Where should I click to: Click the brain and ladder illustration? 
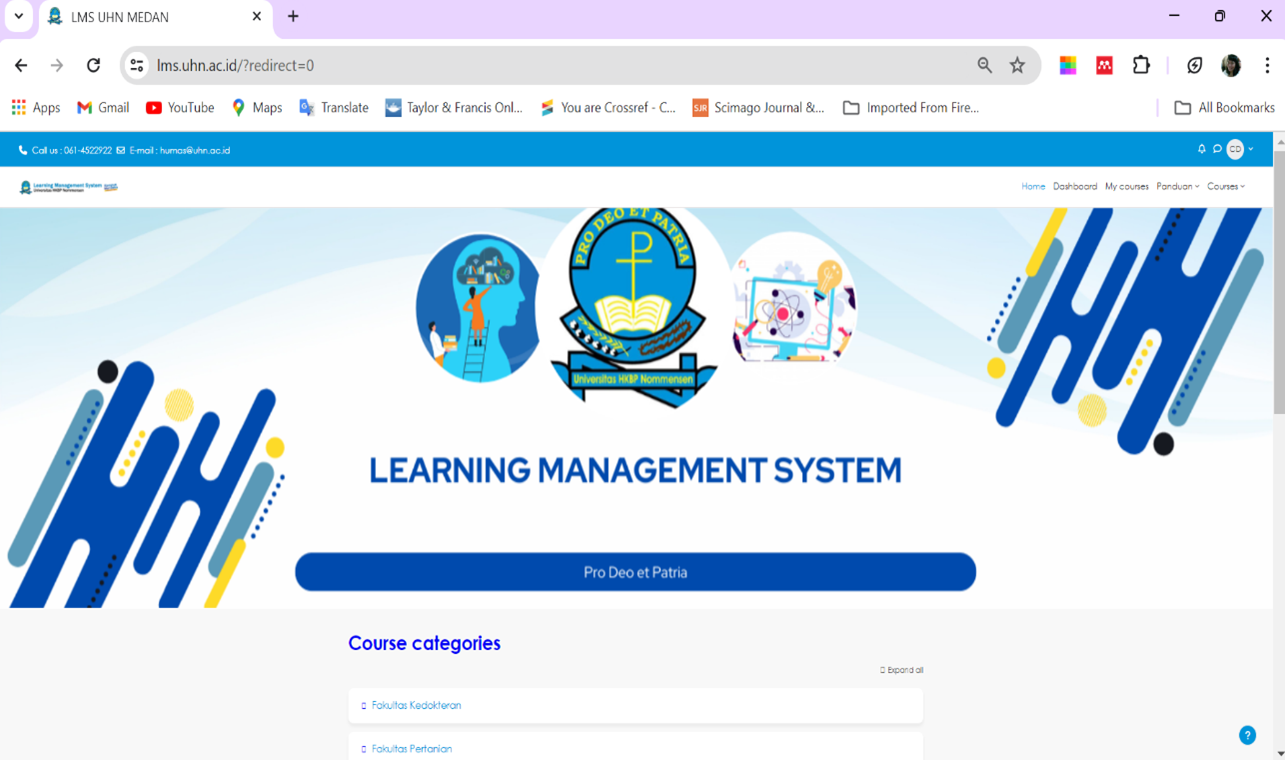click(478, 308)
